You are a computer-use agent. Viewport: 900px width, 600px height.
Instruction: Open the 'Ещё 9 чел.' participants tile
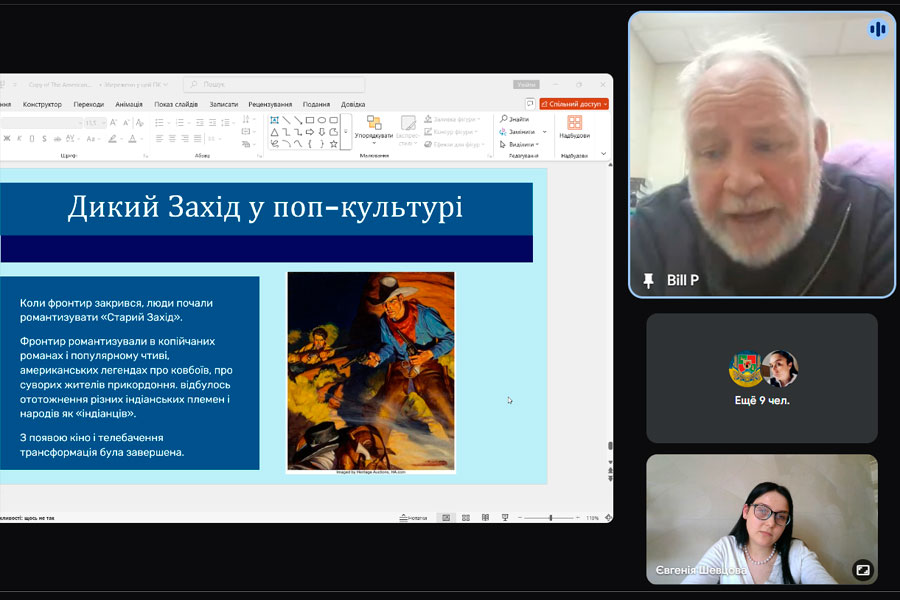point(762,378)
